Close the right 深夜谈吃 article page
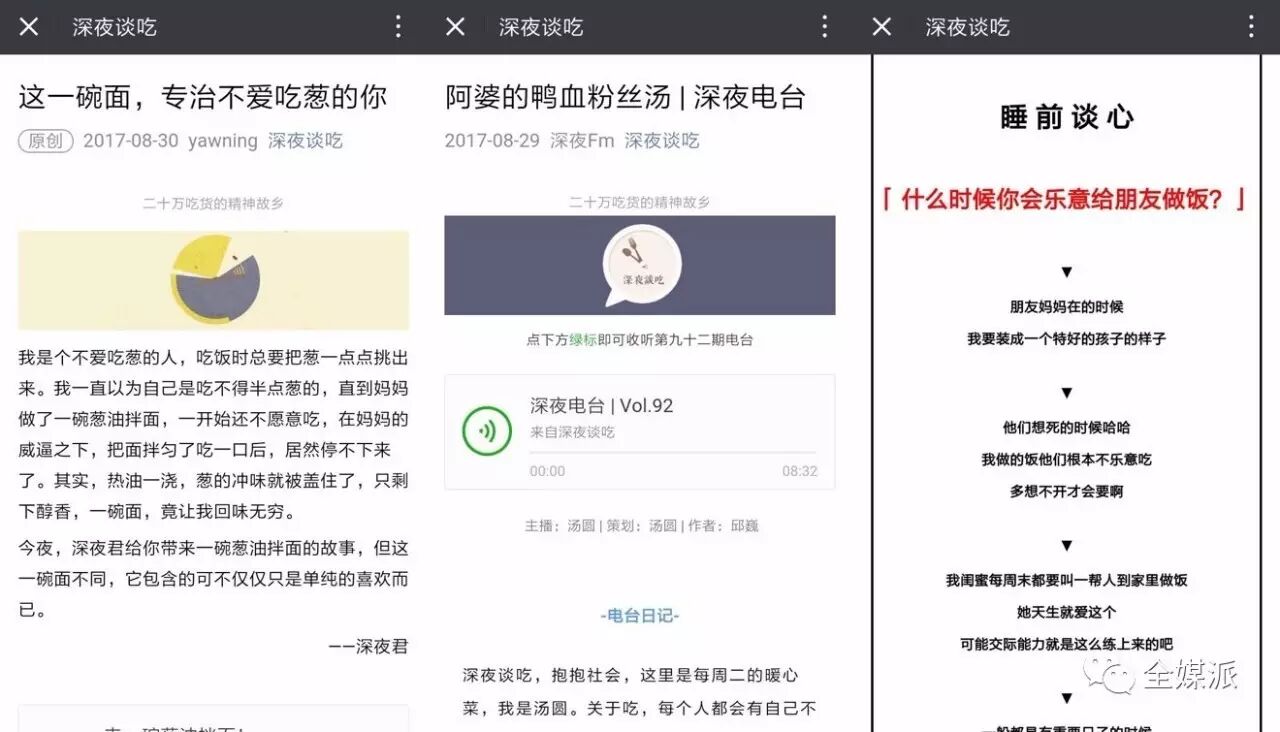Image resolution: width=1280 pixels, height=732 pixels. 881,27
